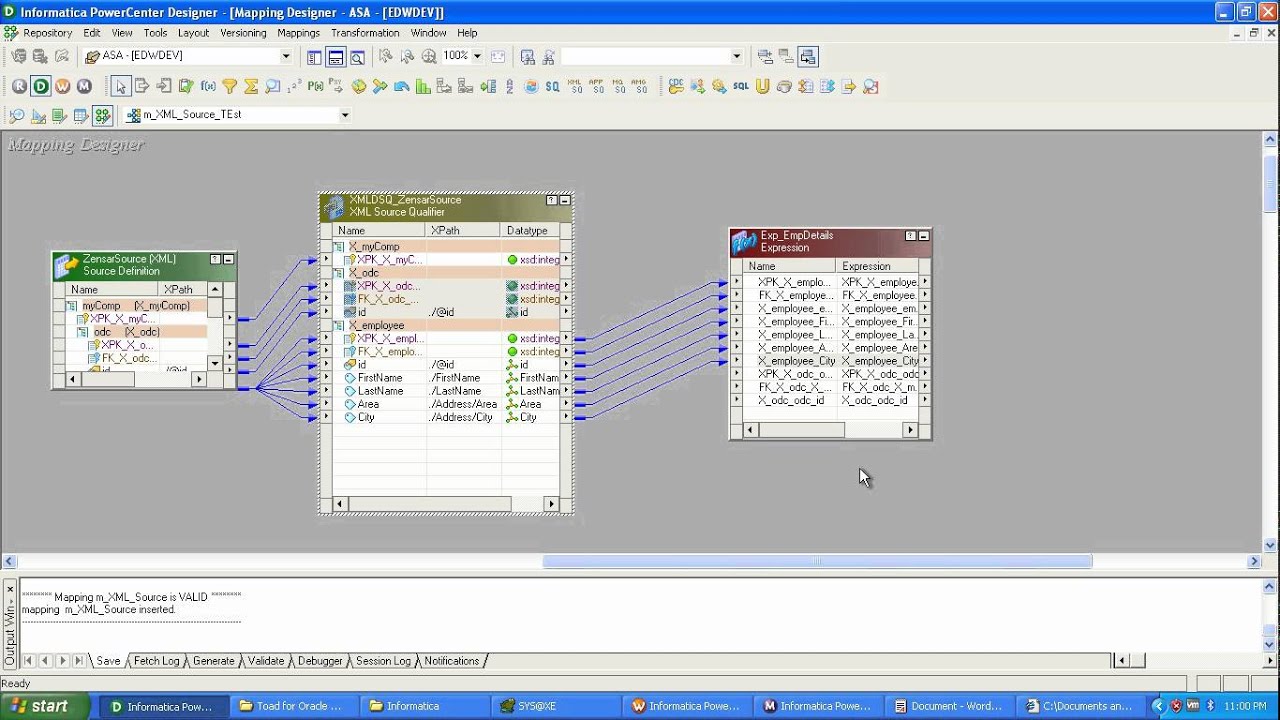Open the Layout menu
The image size is (1280, 720).
[x=193, y=33]
